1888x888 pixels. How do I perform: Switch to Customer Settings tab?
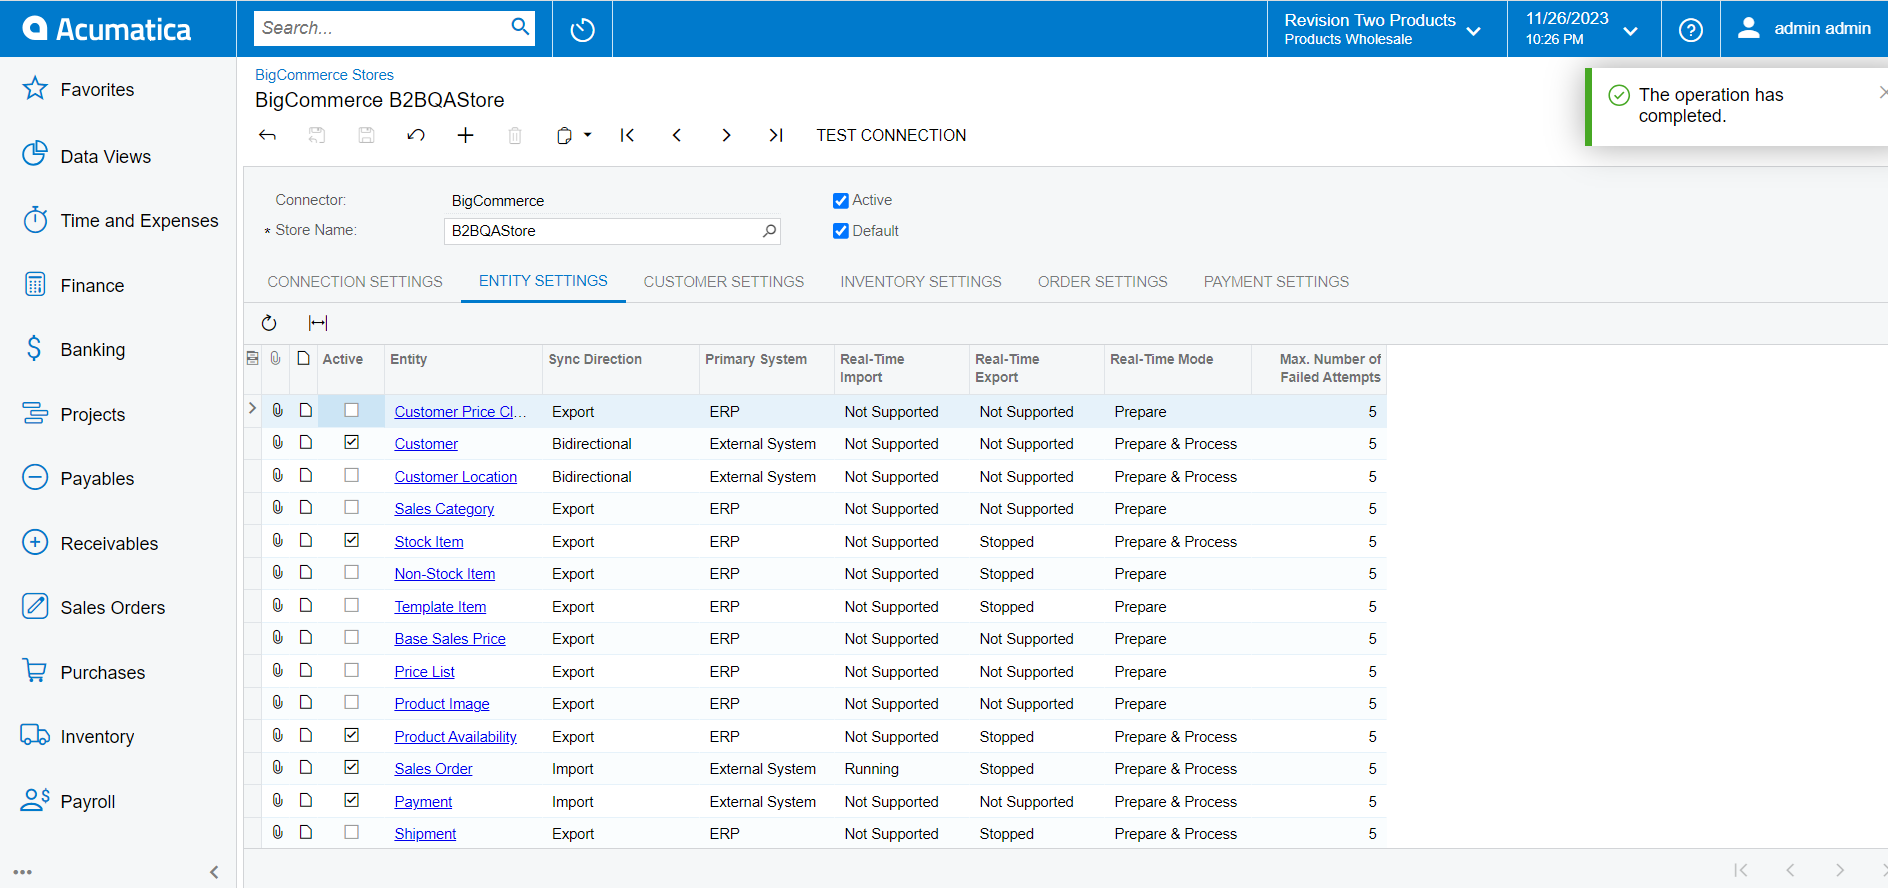pos(724,282)
